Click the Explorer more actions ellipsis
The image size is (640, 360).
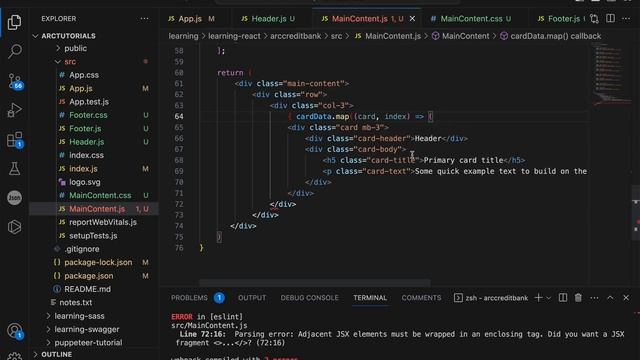click(144, 19)
